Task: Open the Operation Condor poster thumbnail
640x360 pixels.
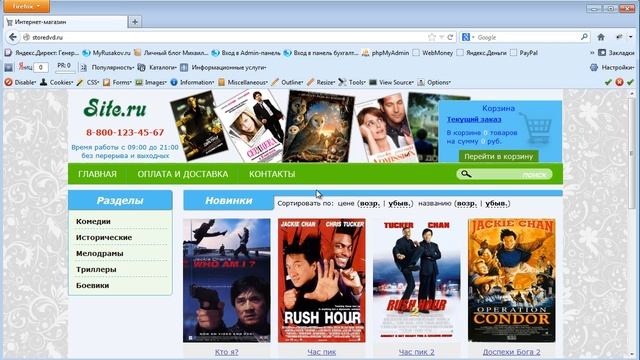Action: 511,280
